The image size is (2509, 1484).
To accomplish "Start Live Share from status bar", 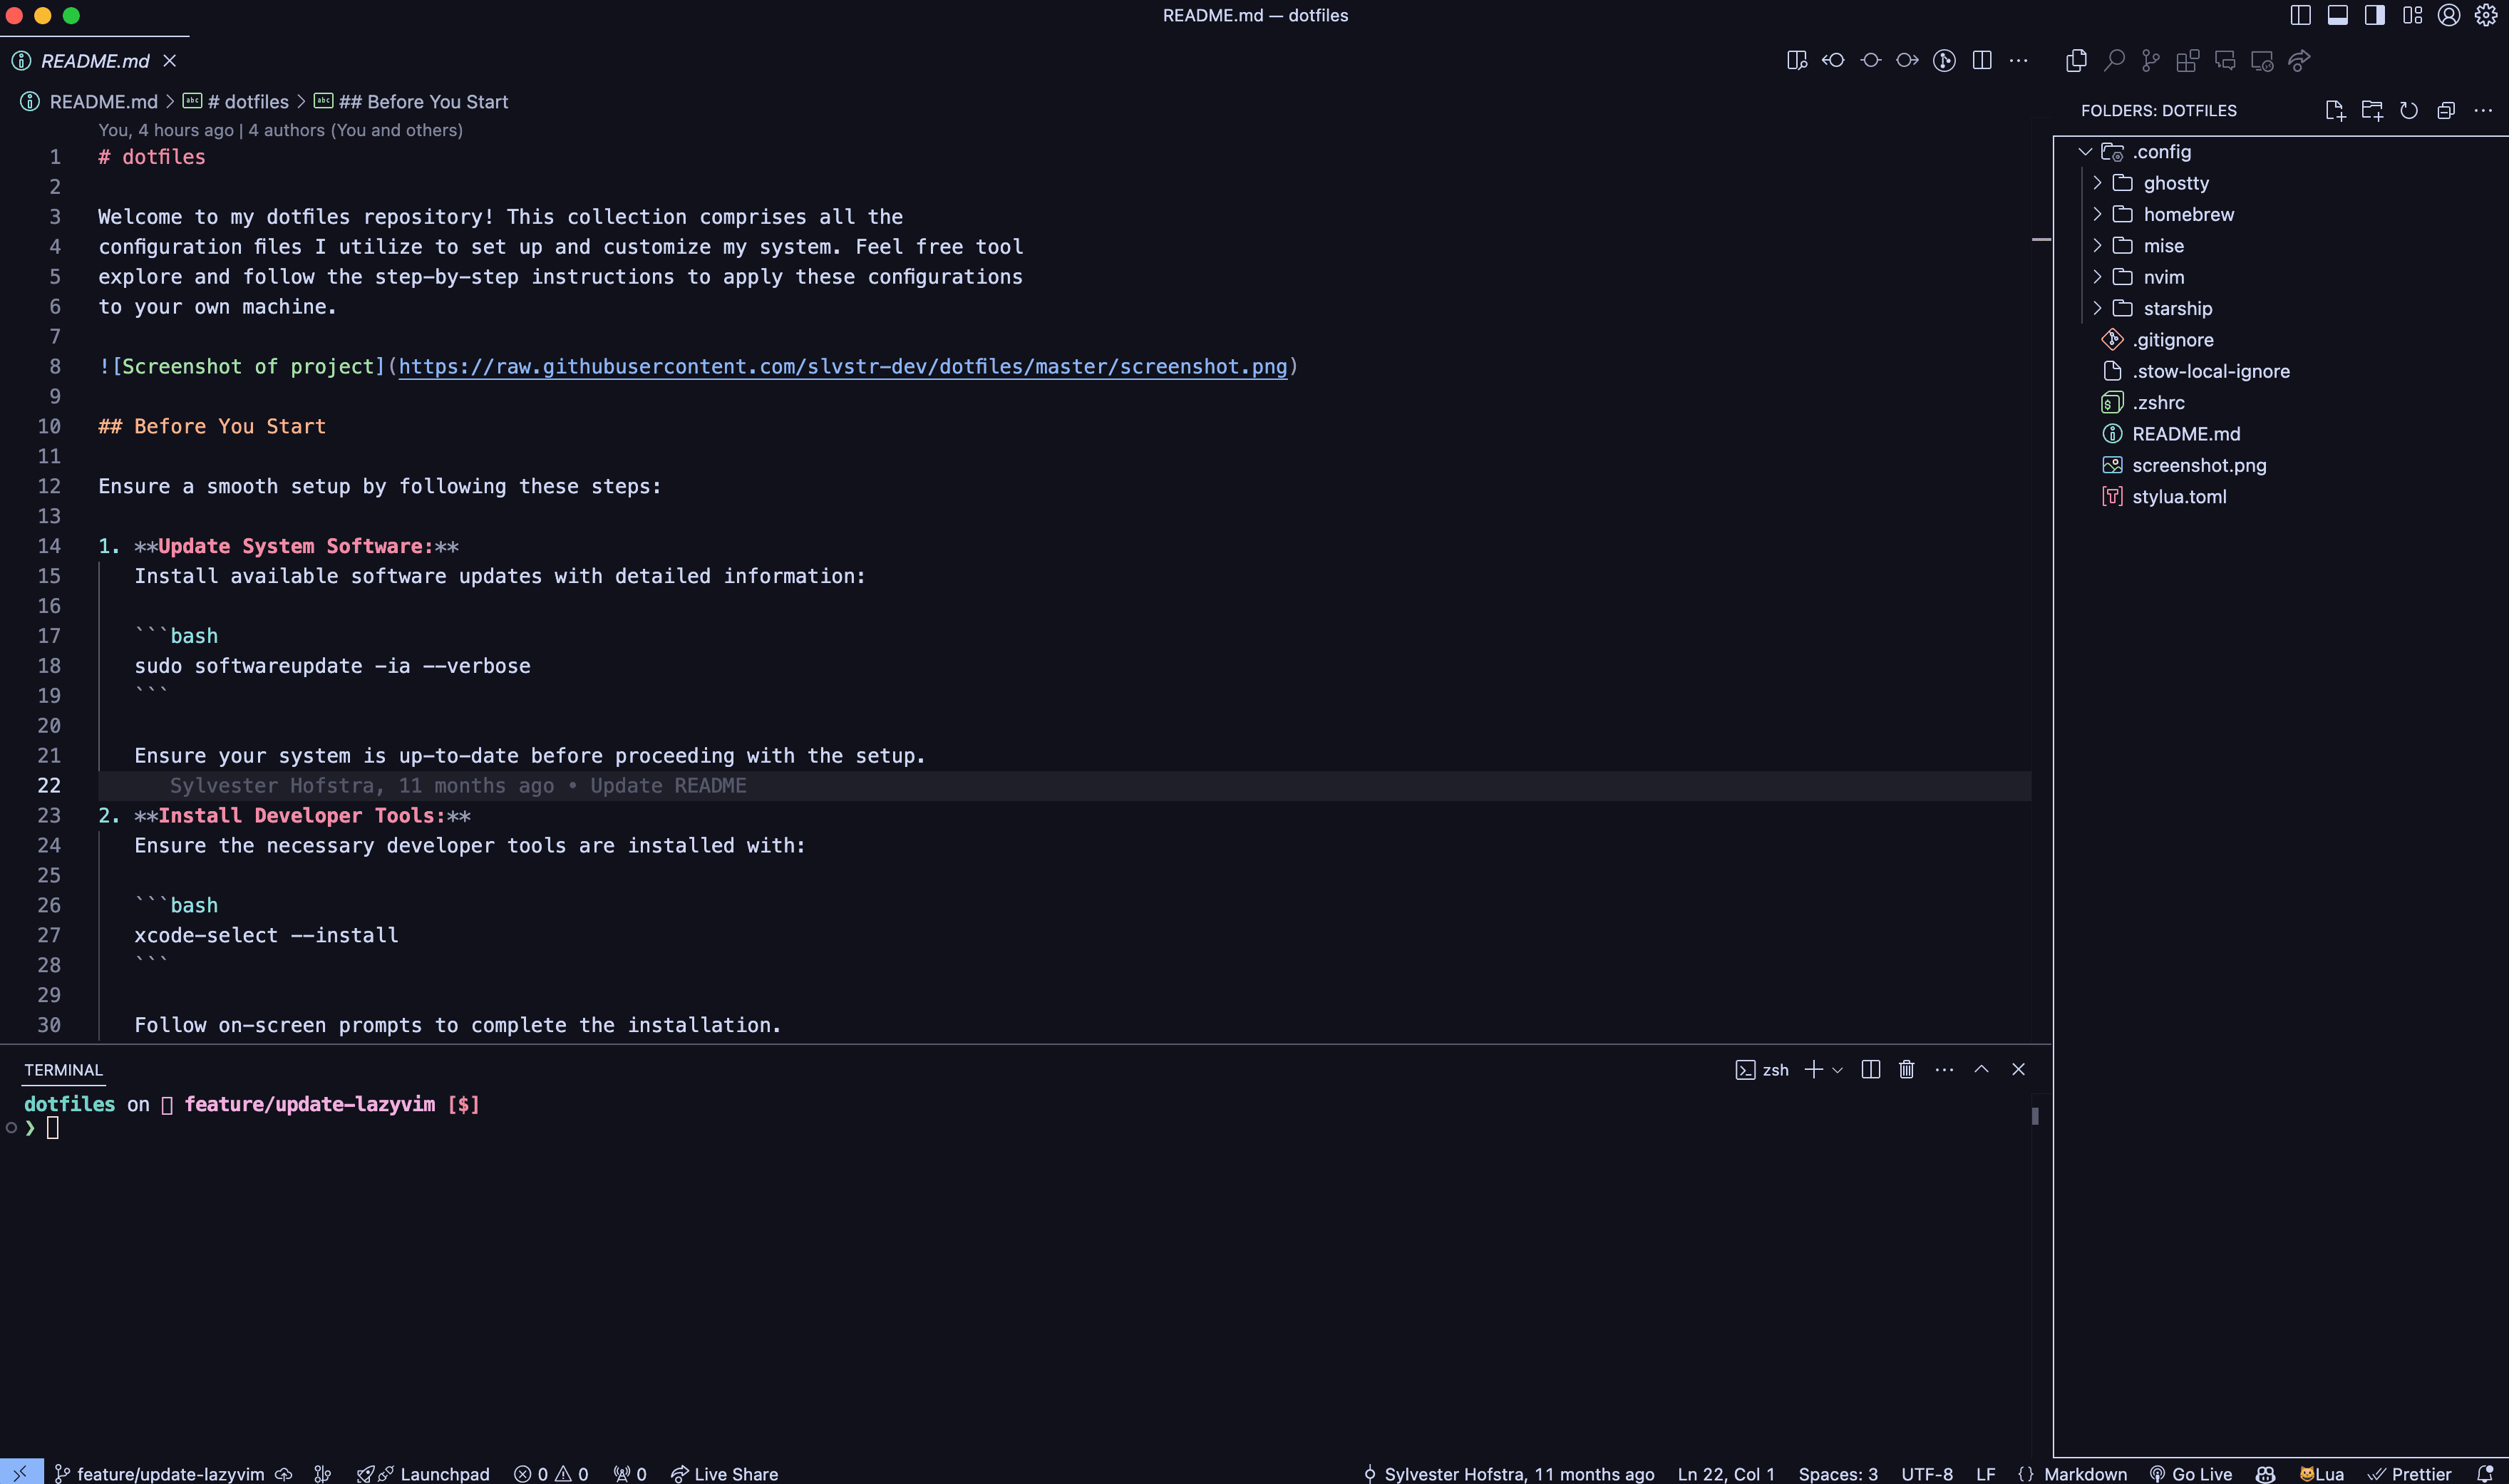I will [724, 1474].
